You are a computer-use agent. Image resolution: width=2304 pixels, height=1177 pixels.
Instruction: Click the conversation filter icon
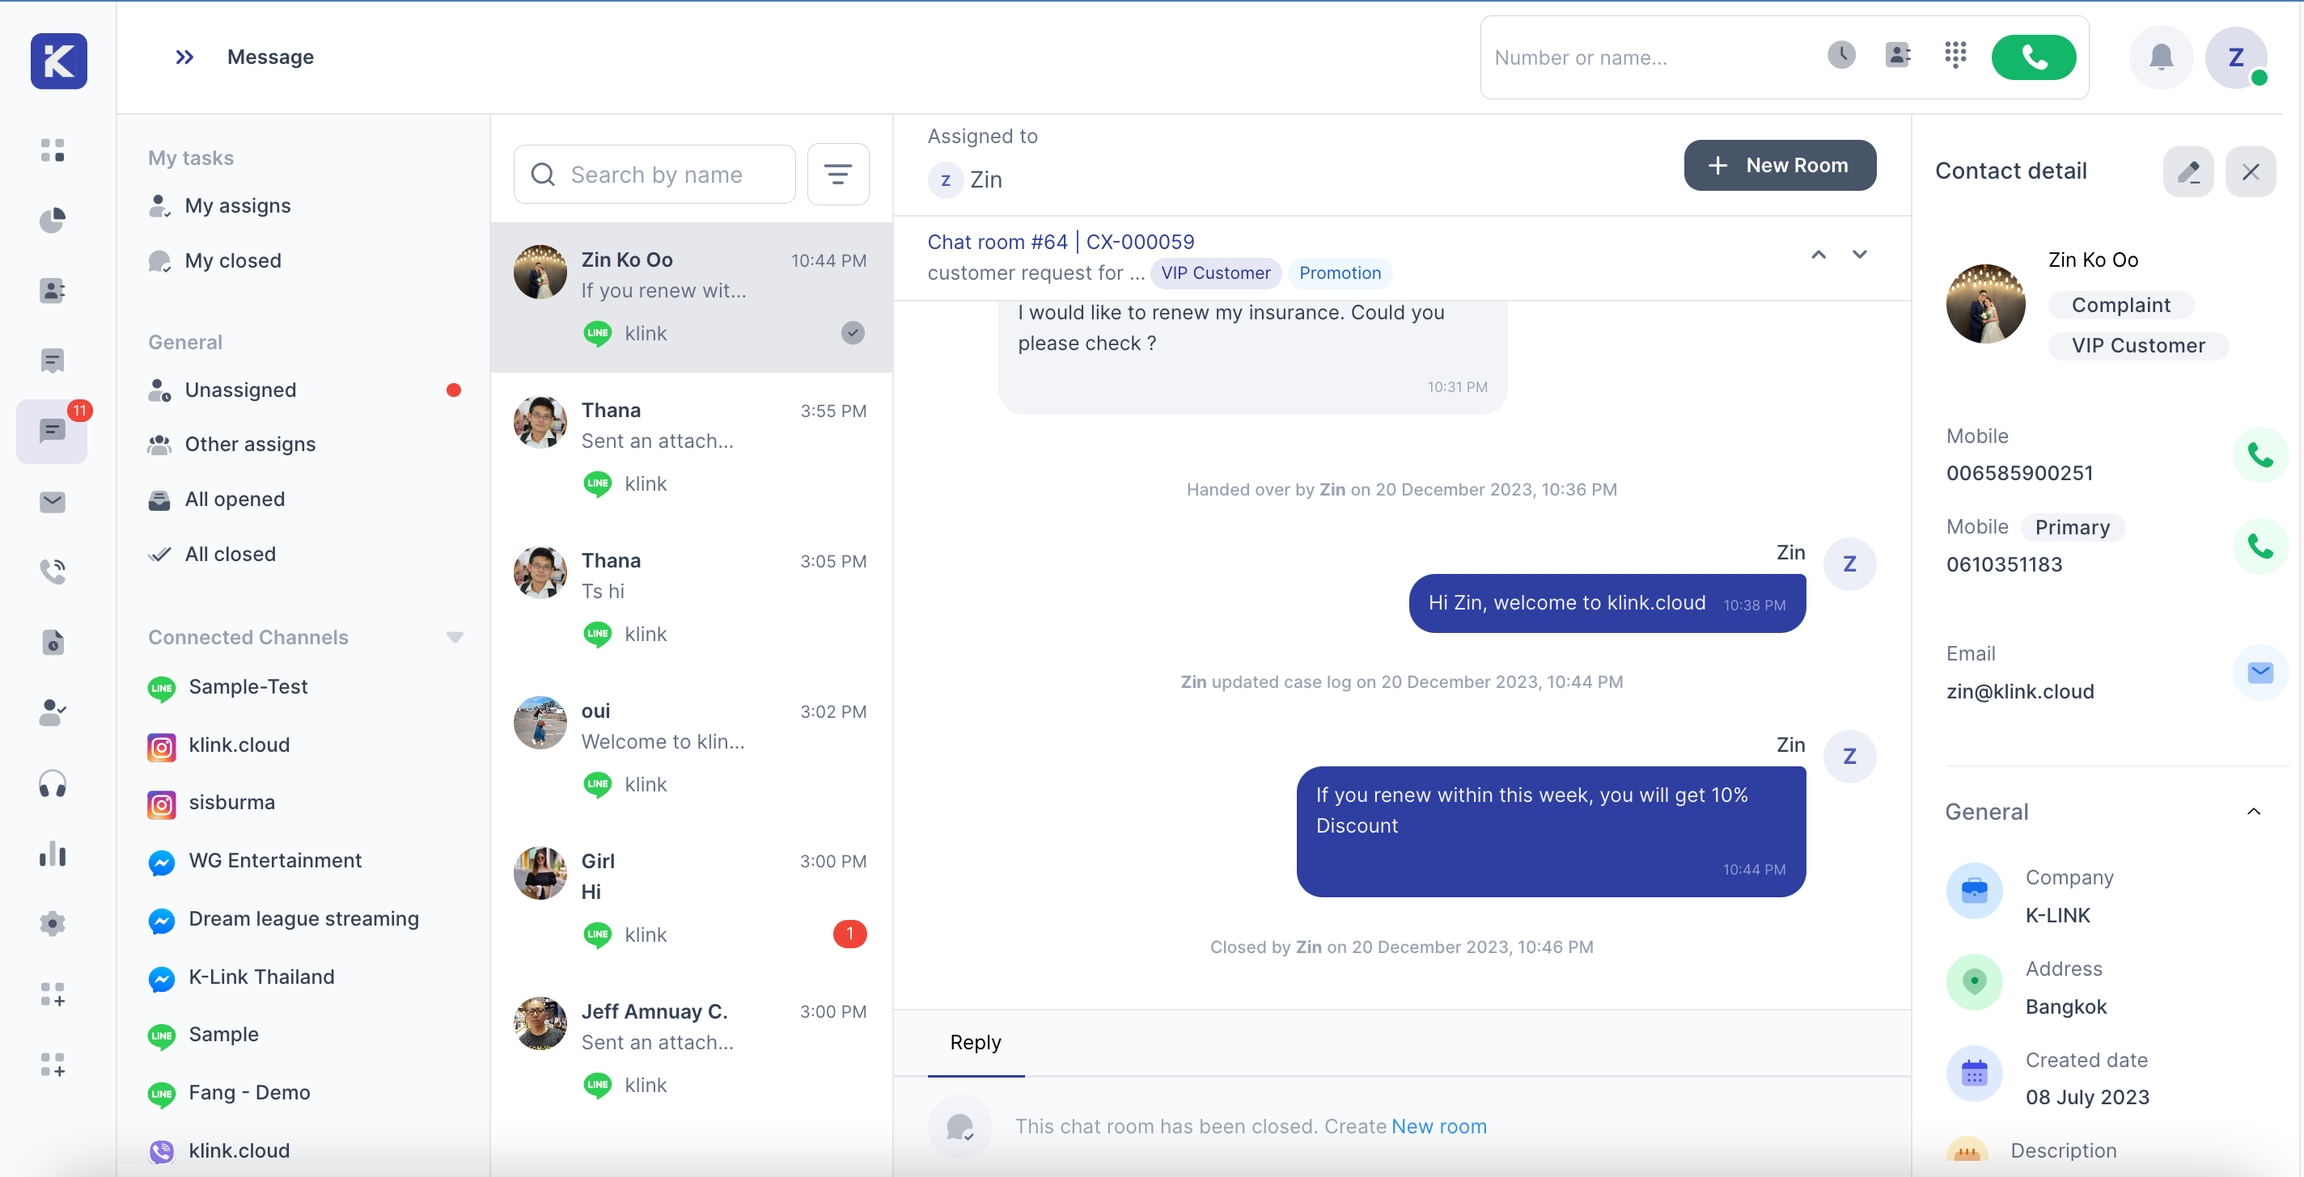pyautogui.click(x=837, y=175)
